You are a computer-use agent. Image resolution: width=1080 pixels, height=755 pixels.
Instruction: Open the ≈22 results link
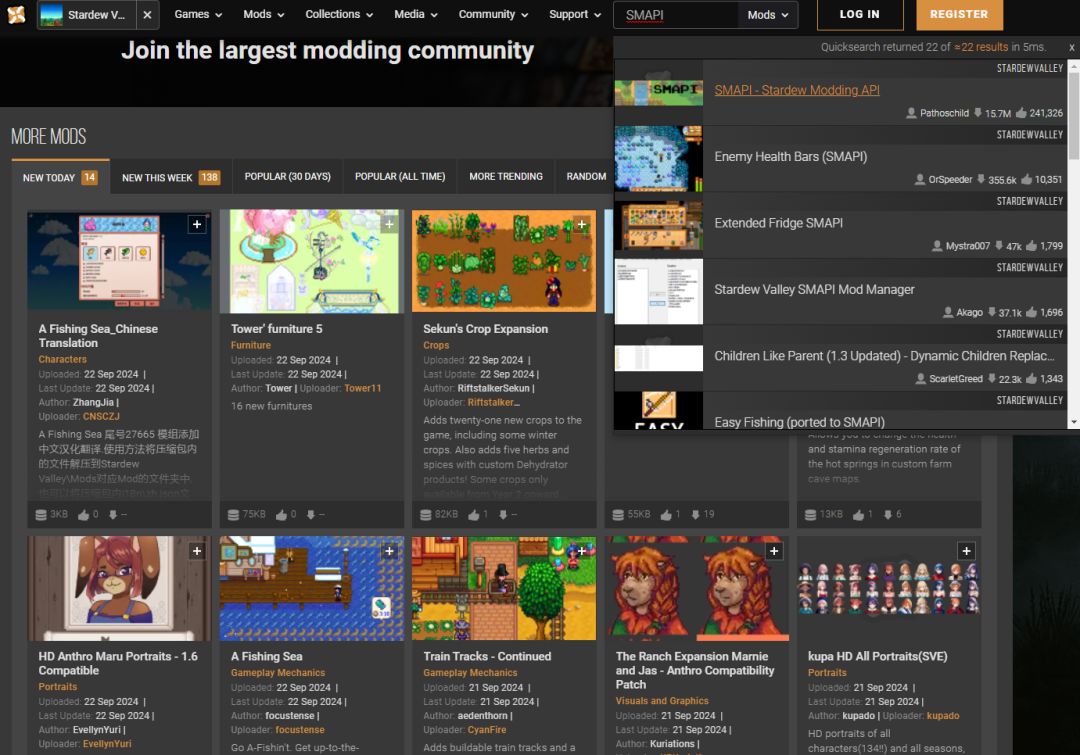pos(981,47)
